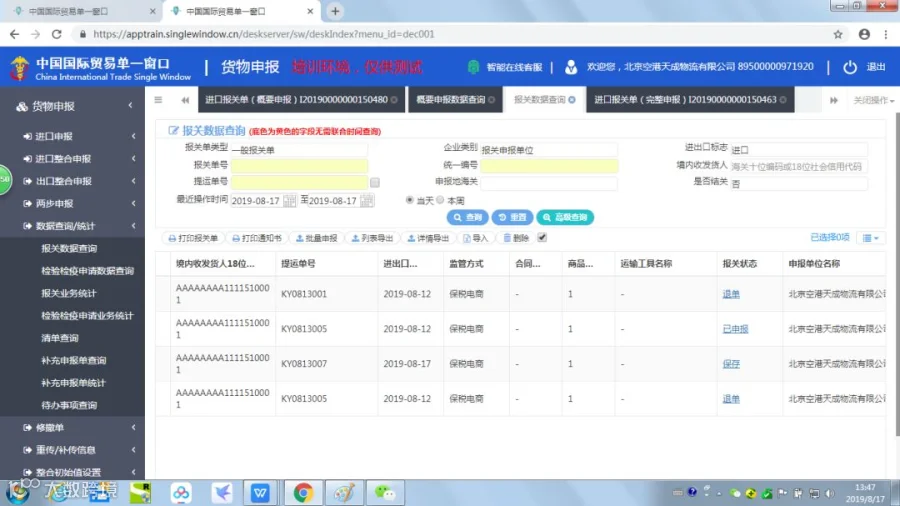Open 清单查询 in the sidebar
The image size is (900, 506).
coord(60,338)
